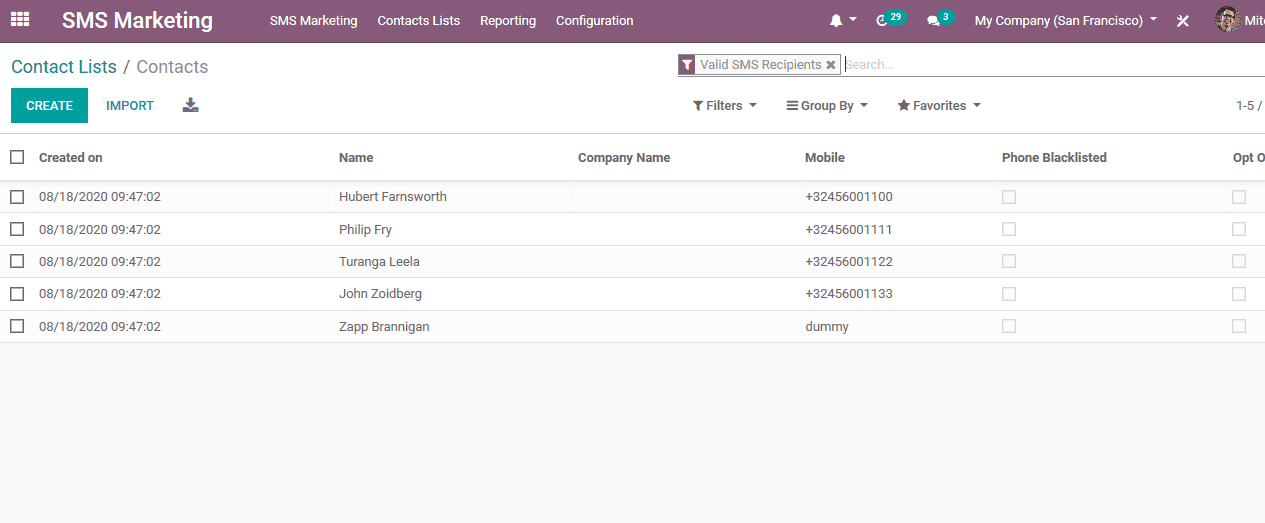Open the Reporting menu
Screen dimensions: 1265x523
pos(508,20)
